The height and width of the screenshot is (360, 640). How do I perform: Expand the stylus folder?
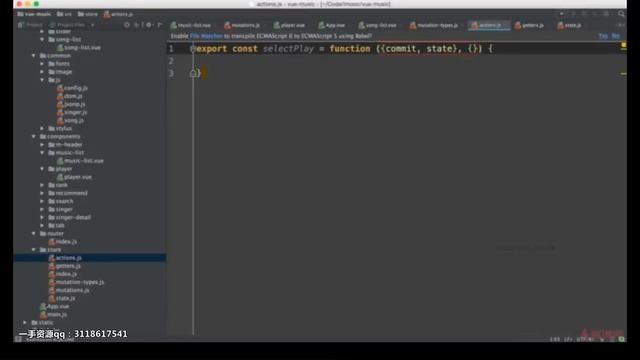[x=42, y=128]
